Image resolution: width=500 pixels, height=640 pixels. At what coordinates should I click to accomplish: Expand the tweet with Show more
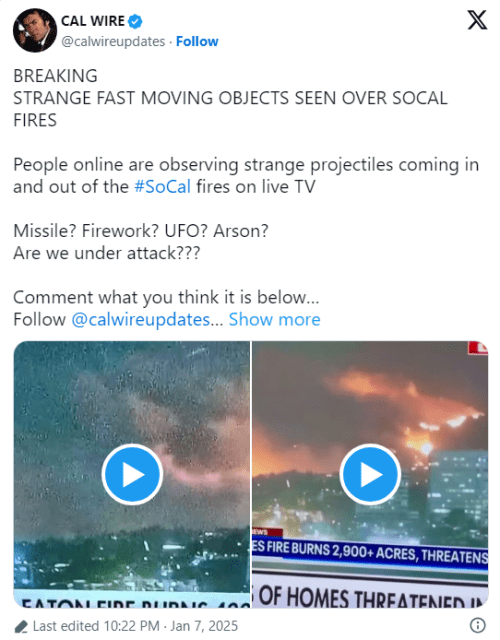[274, 319]
